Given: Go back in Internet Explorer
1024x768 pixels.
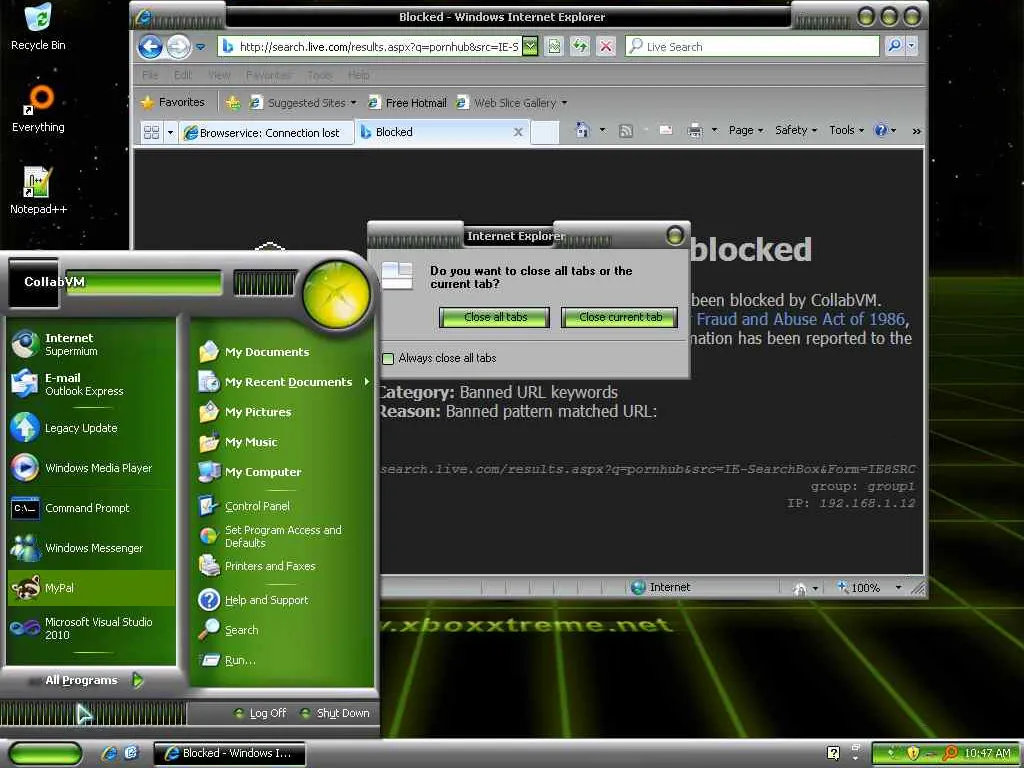Looking at the screenshot, I should click(x=150, y=46).
